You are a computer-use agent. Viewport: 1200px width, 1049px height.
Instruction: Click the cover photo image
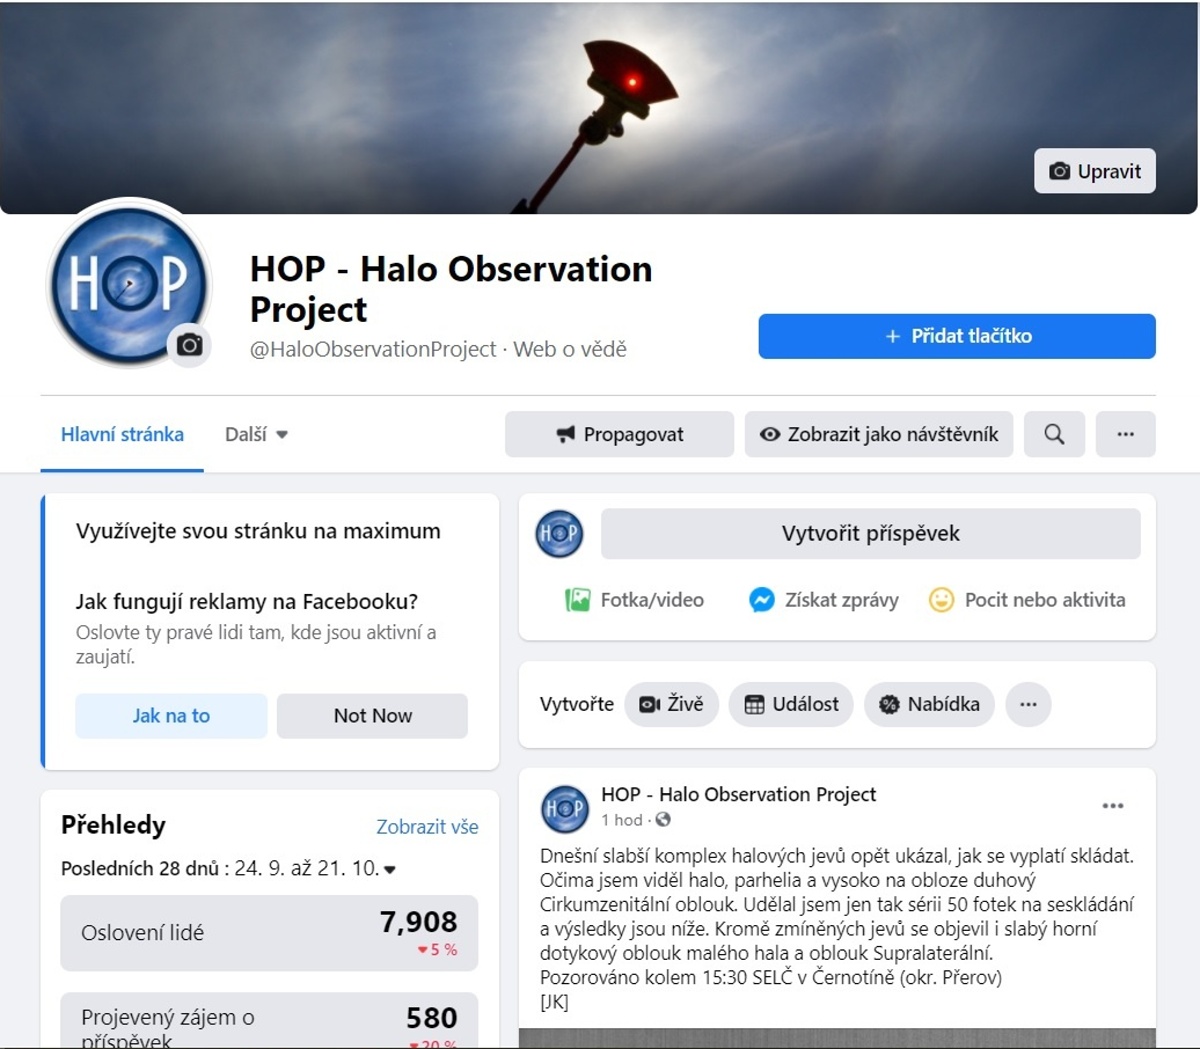click(599, 107)
